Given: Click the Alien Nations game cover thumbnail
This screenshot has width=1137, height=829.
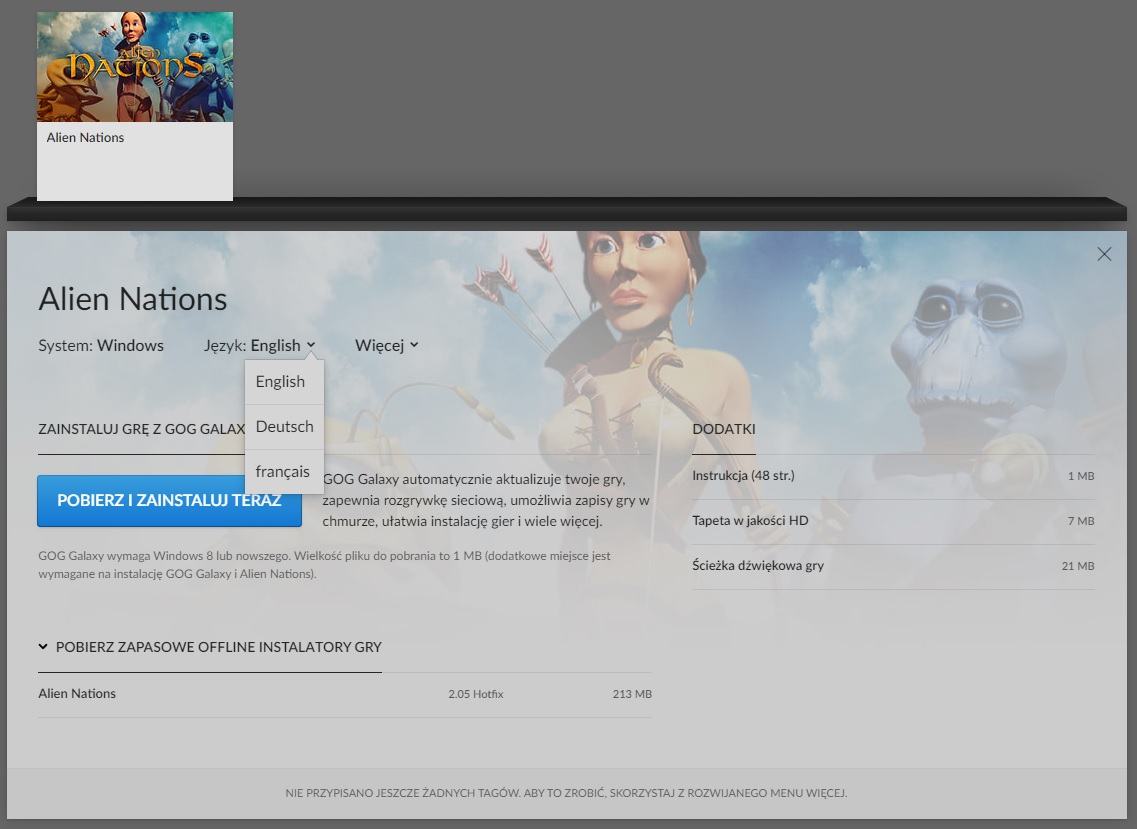Looking at the screenshot, I should (135, 67).
